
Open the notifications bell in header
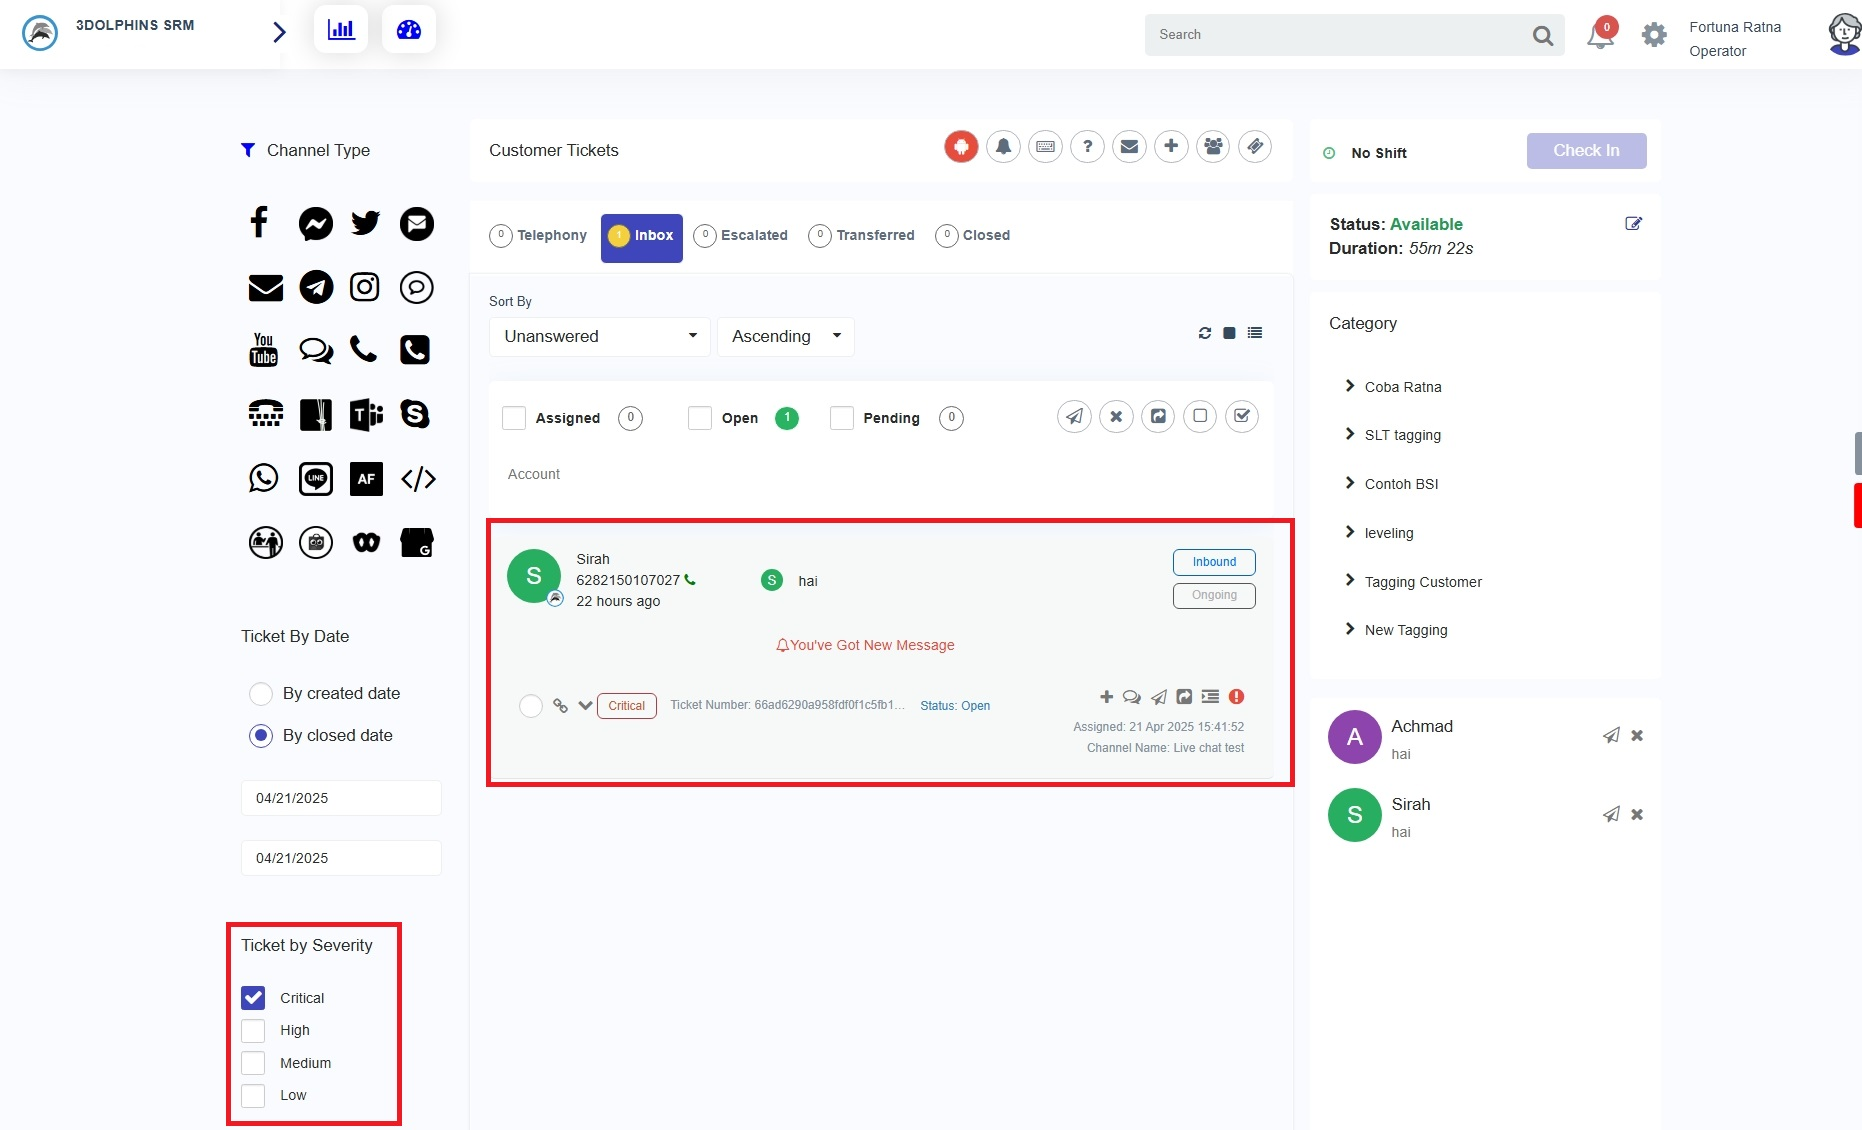pos(1600,36)
